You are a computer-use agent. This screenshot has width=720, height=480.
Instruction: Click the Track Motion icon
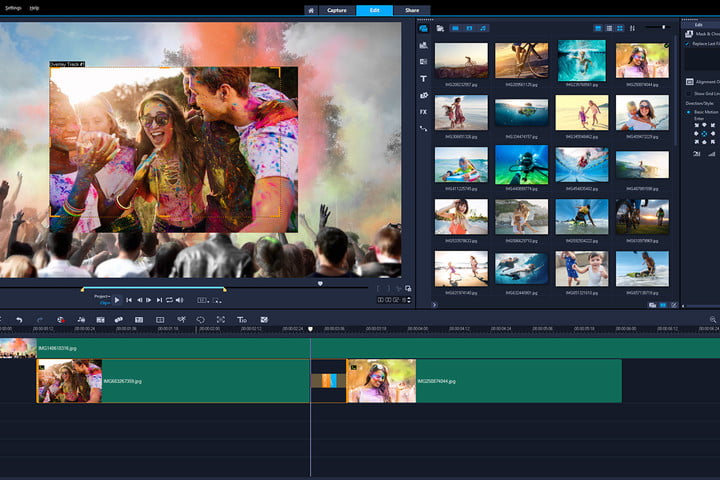119,320
